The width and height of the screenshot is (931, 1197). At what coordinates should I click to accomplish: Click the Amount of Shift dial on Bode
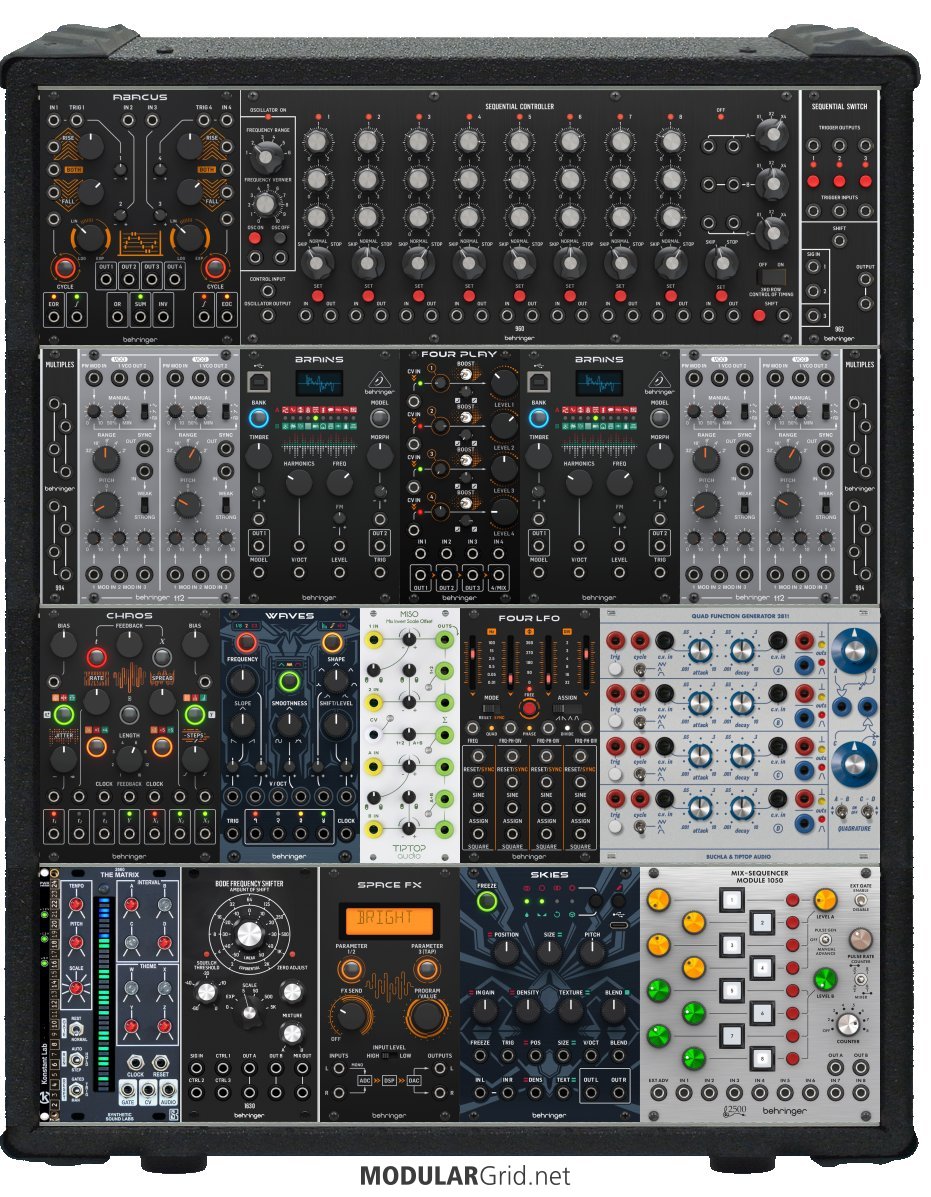coord(250,934)
